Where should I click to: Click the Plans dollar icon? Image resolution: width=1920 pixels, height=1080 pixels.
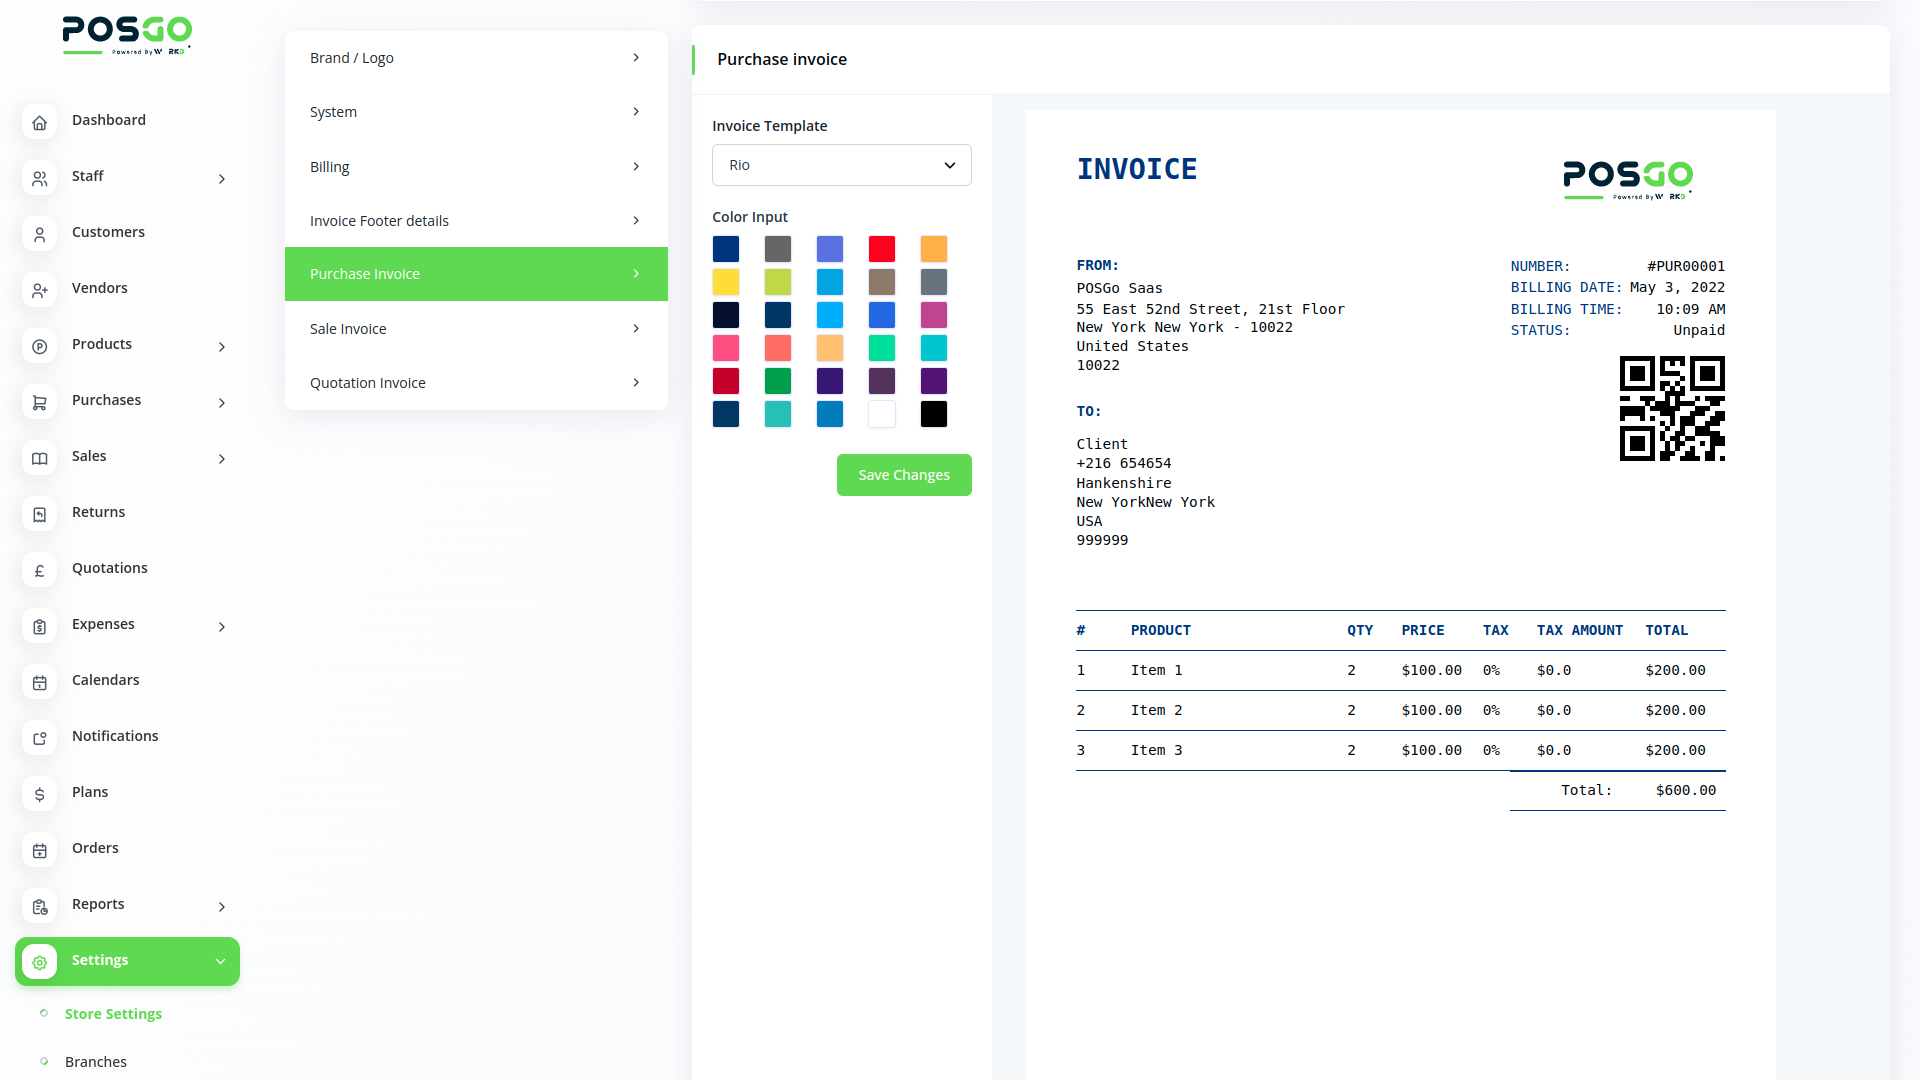39,794
